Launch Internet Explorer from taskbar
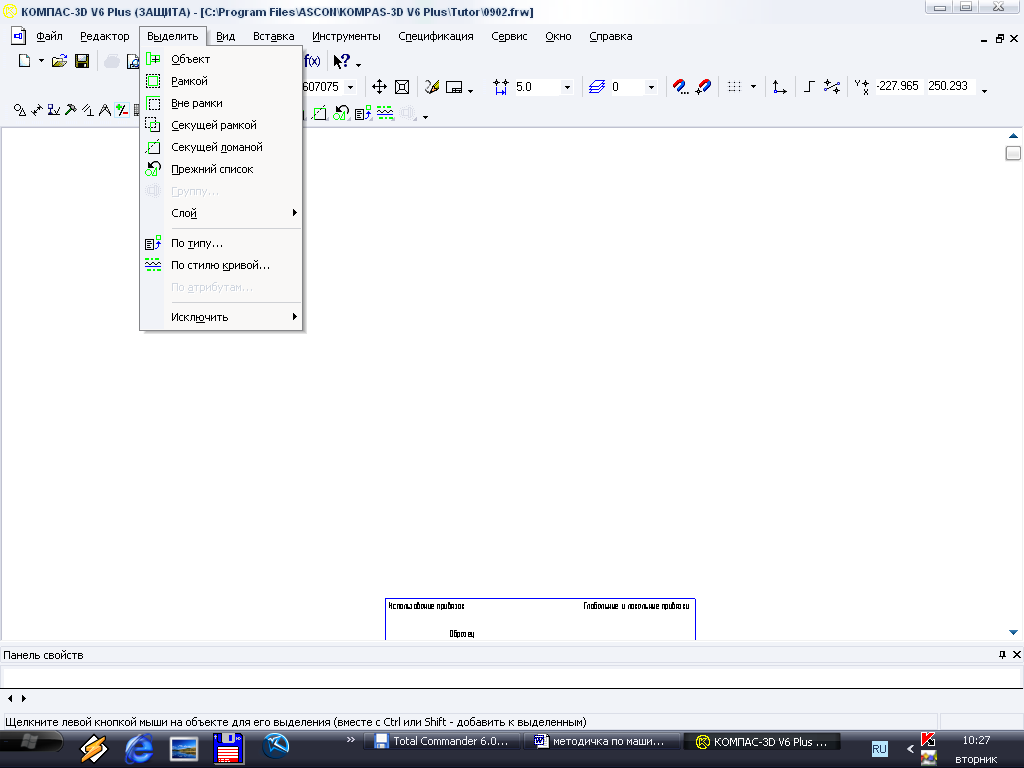1024x768 pixels. click(139, 748)
